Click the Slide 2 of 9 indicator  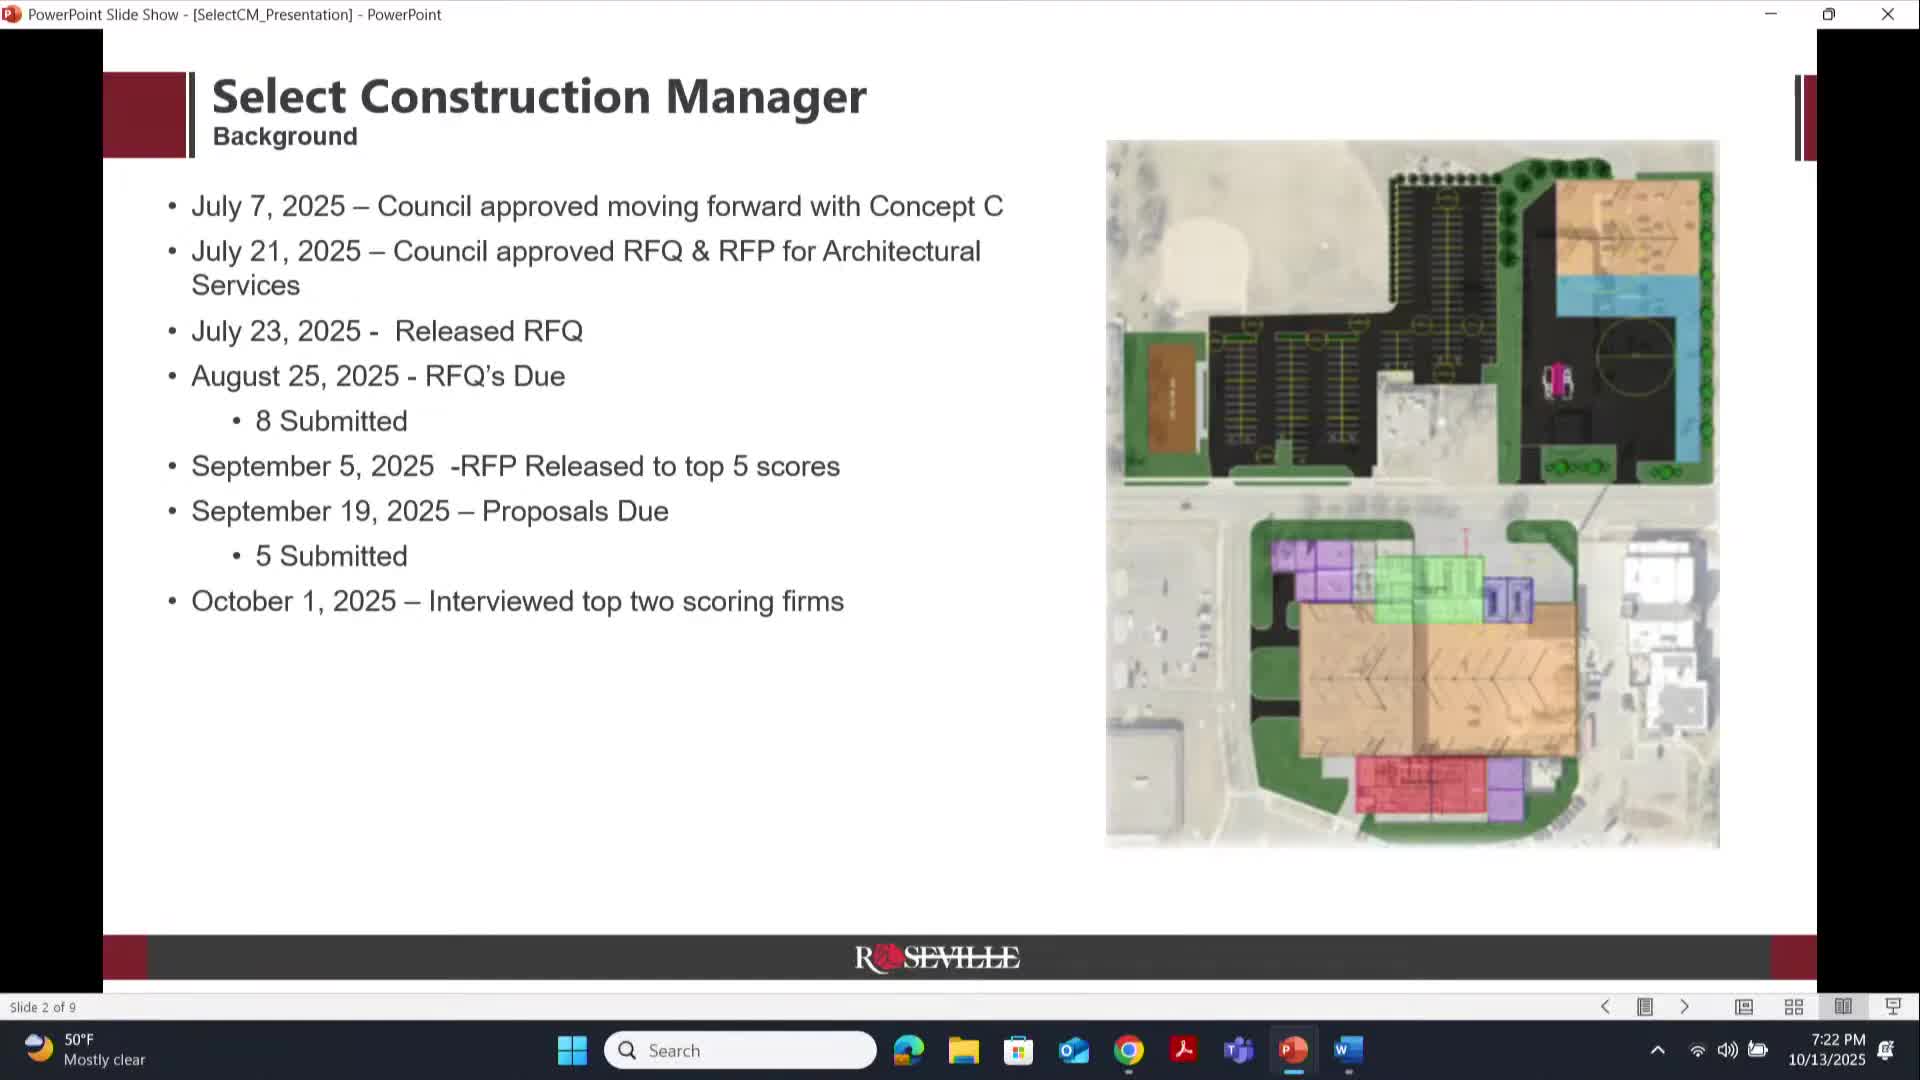[x=43, y=1007]
